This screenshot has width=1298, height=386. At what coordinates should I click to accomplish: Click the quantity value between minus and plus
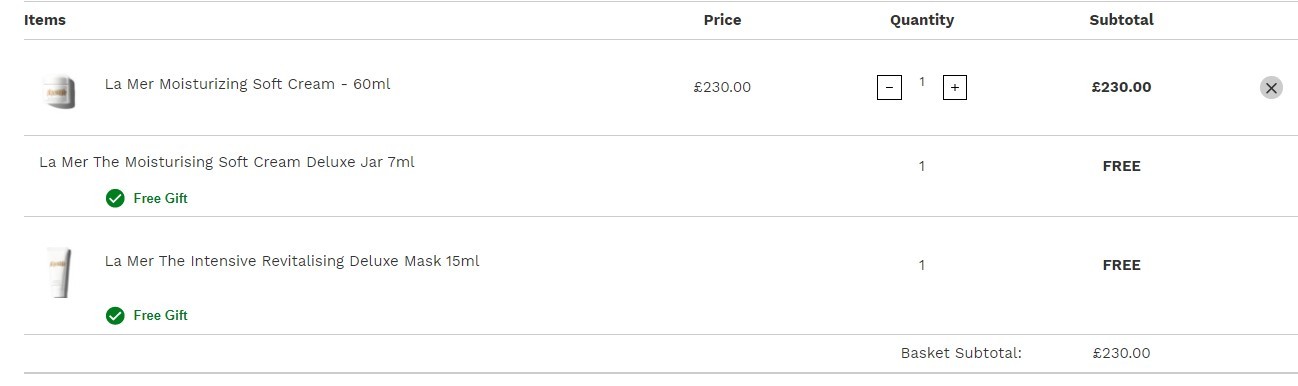pos(922,83)
